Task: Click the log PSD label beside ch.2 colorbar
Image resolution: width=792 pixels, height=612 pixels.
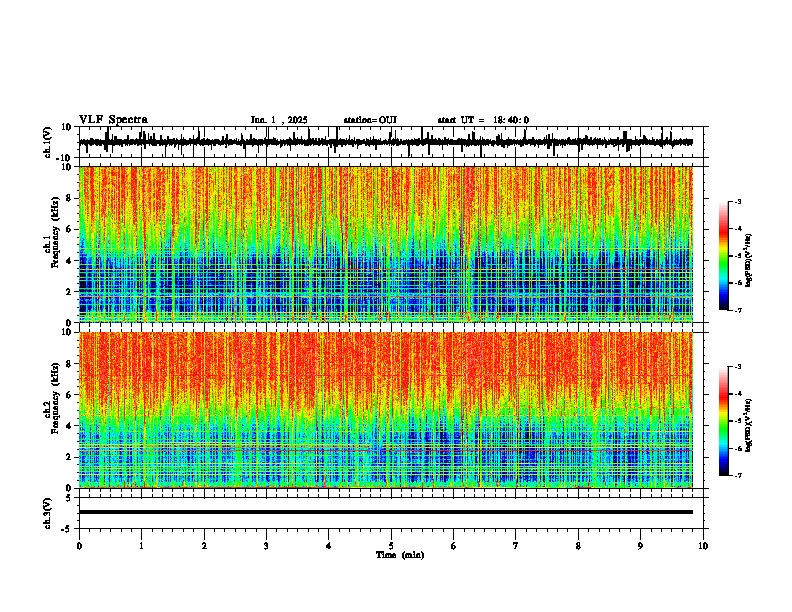Action: pyautogui.click(x=749, y=425)
